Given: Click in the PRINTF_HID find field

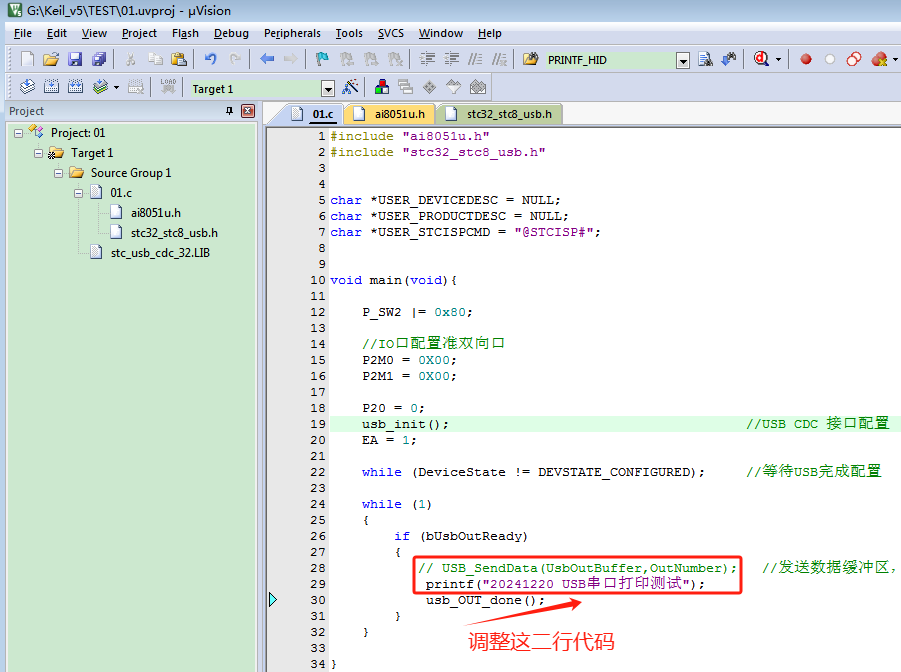Looking at the screenshot, I should (x=609, y=60).
